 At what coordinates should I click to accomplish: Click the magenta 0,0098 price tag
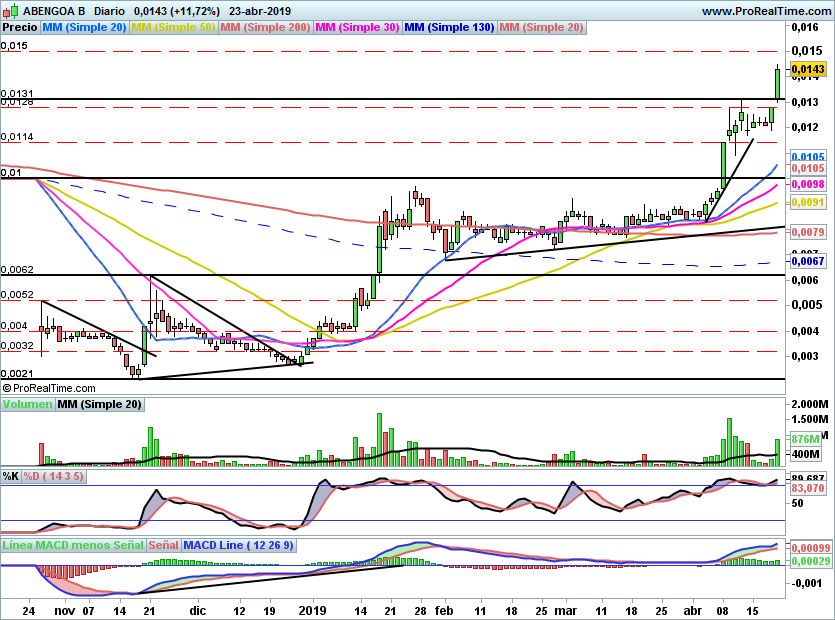tap(807, 185)
